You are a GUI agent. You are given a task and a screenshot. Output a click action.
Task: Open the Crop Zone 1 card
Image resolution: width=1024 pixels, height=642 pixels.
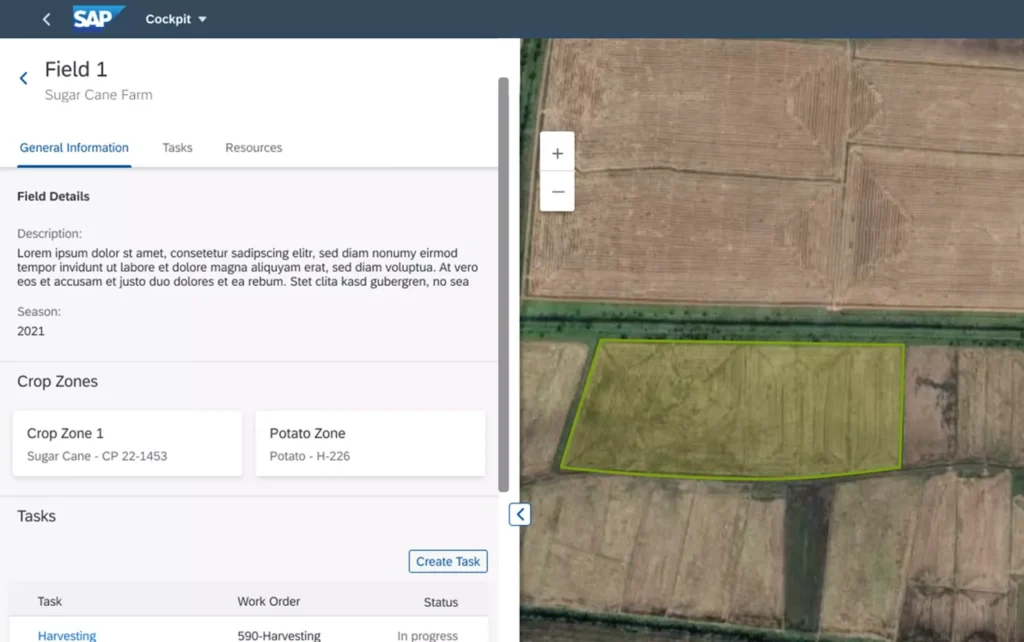pyautogui.click(x=127, y=443)
